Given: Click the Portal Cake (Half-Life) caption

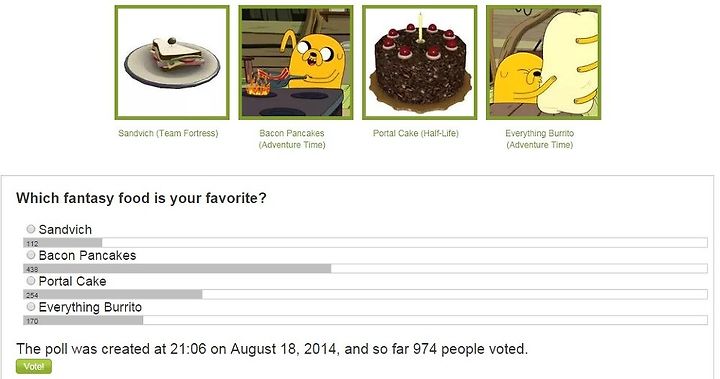Looking at the screenshot, I should [416, 133].
